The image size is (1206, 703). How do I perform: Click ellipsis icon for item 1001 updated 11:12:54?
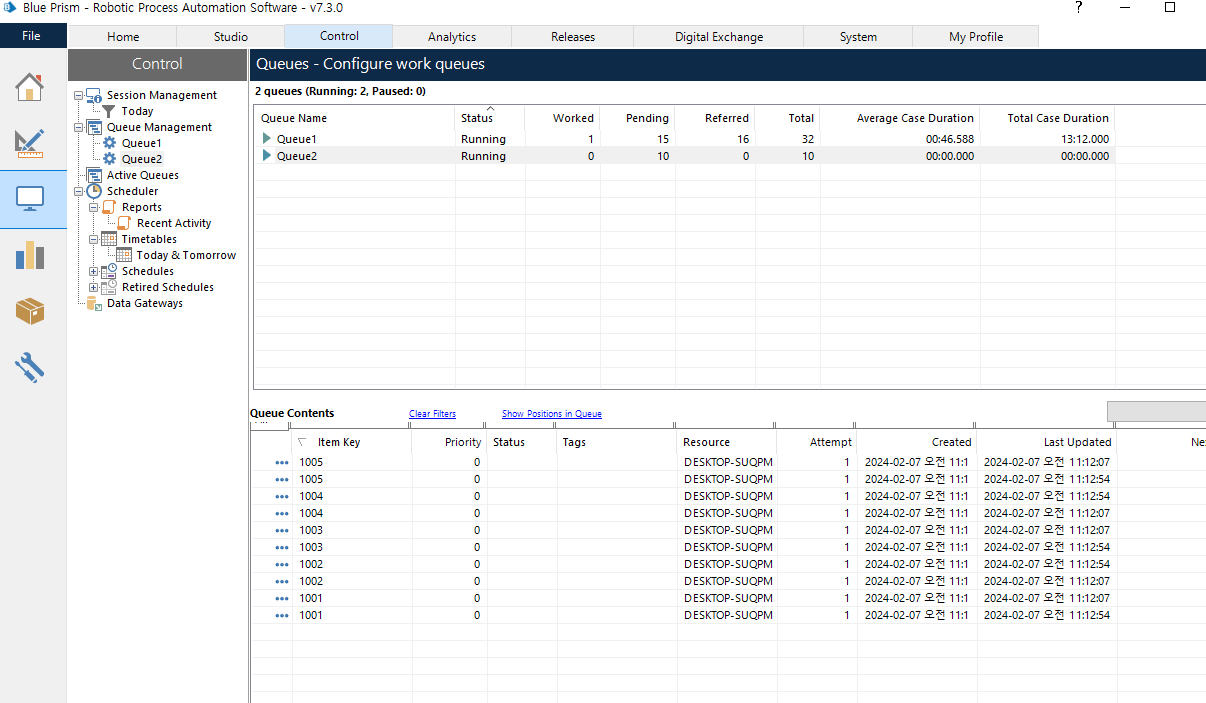[x=282, y=616]
